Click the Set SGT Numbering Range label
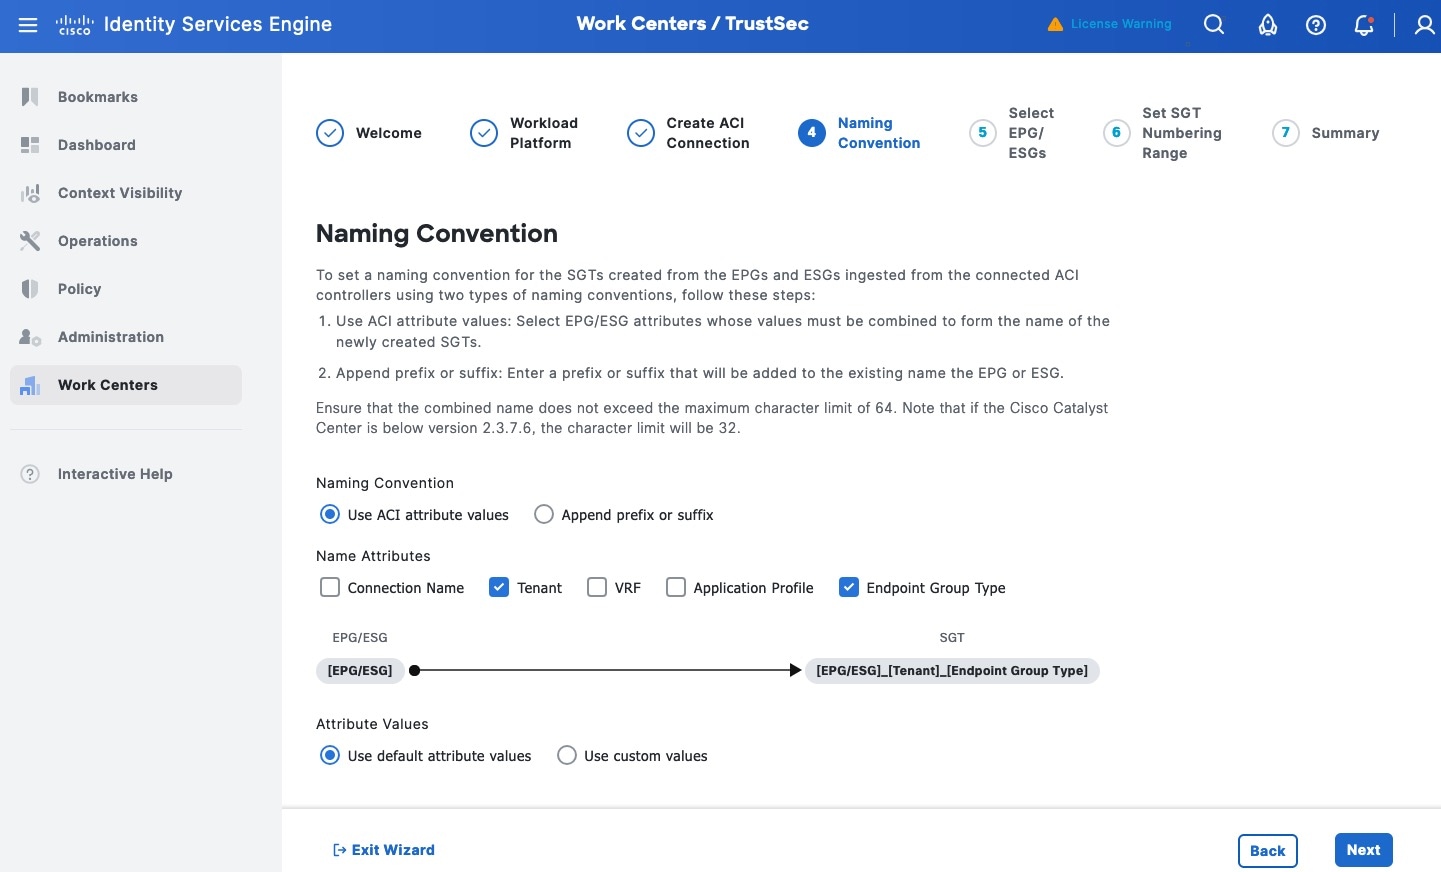This screenshot has width=1441, height=872. click(1182, 133)
